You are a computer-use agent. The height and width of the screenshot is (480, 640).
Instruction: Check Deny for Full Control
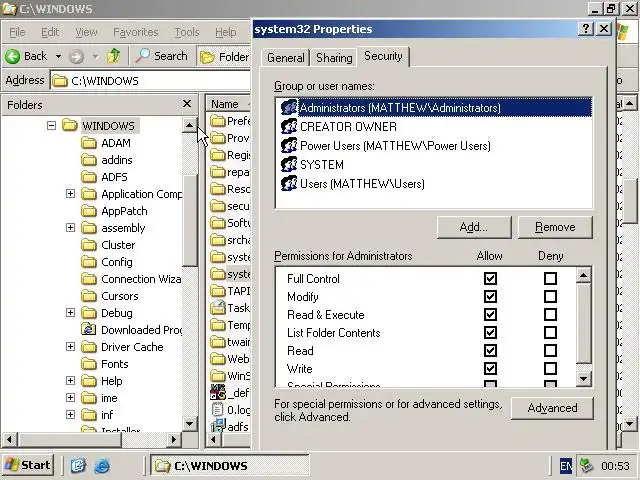[x=550, y=279]
